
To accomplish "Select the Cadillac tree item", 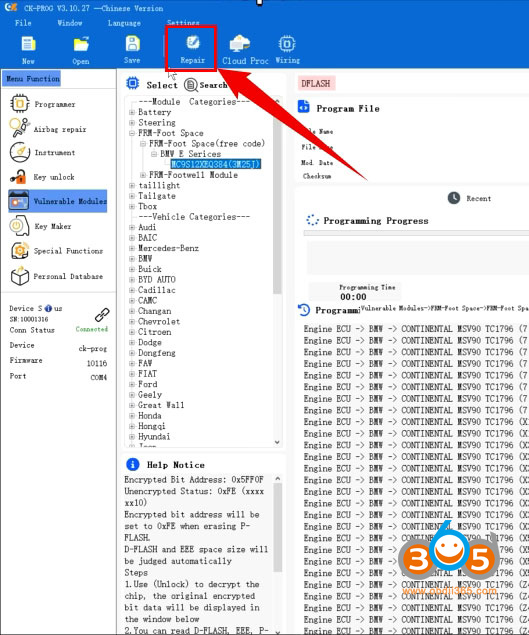I will pyautogui.click(x=157, y=290).
